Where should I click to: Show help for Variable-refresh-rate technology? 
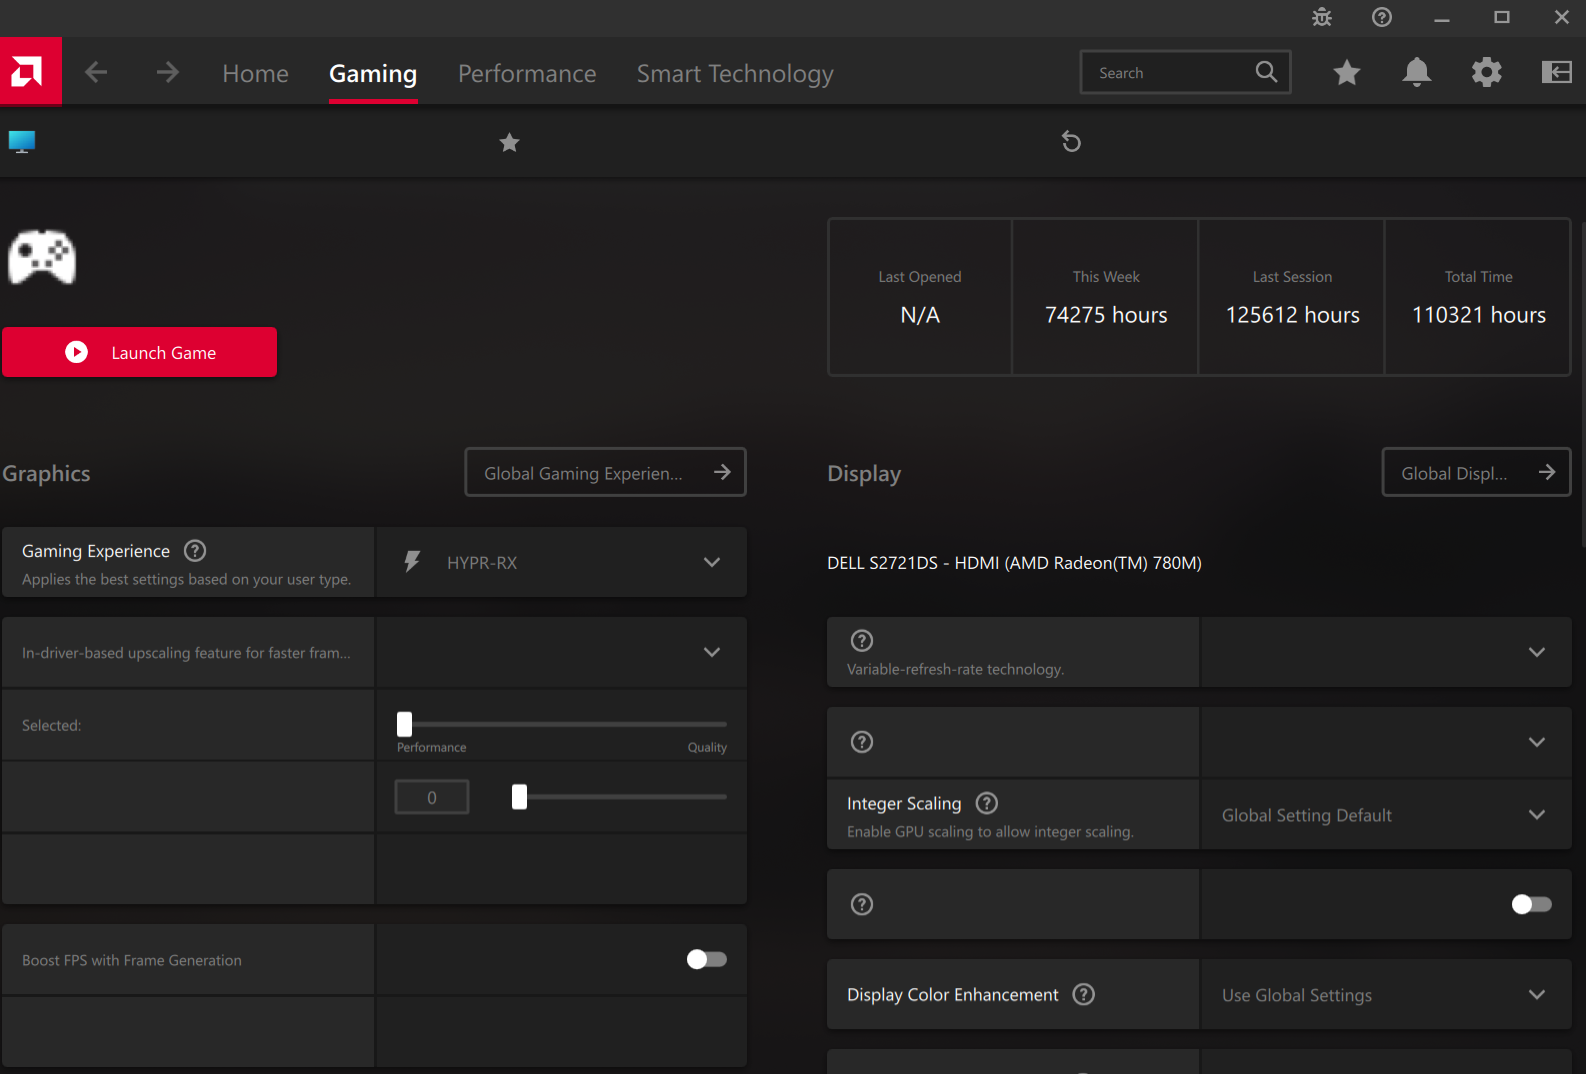point(862,641)
